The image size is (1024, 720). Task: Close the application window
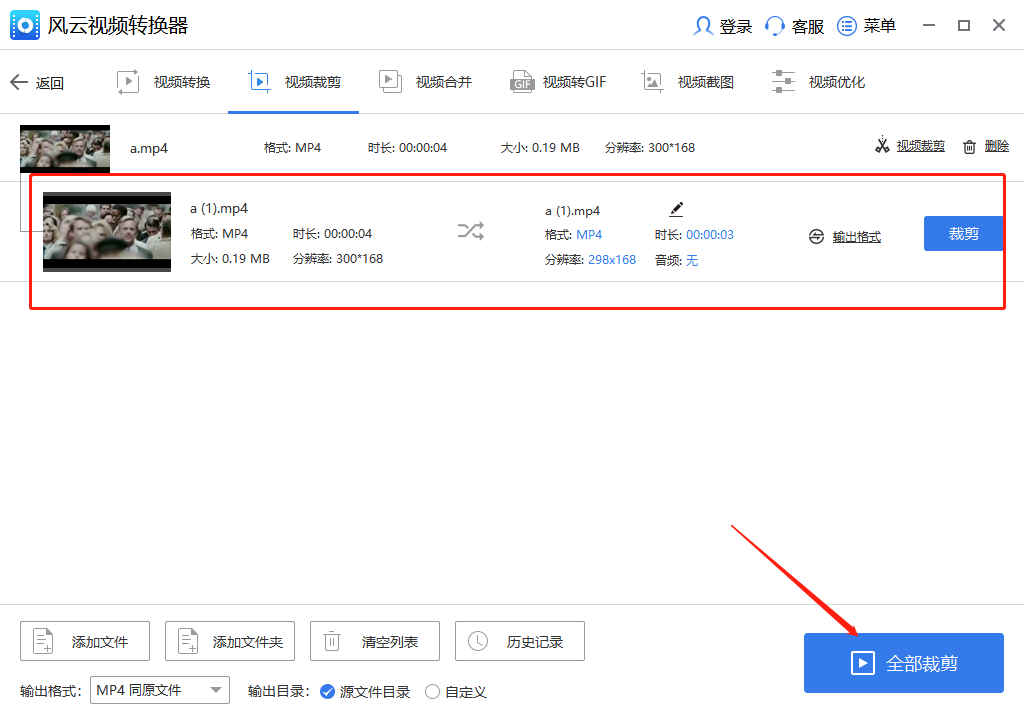pyautogui.click(x=999, y=25)
